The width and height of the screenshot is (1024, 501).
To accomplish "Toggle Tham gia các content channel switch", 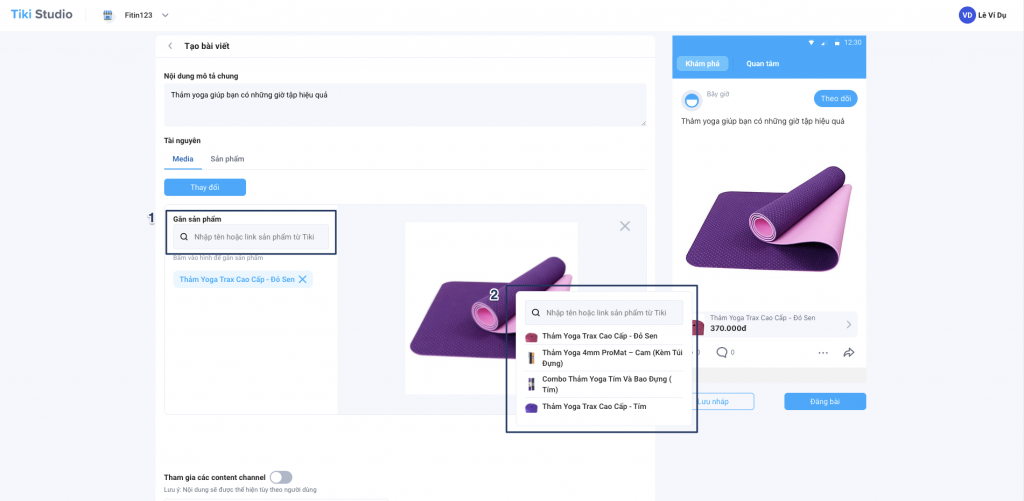I will (x=281, y=477).
